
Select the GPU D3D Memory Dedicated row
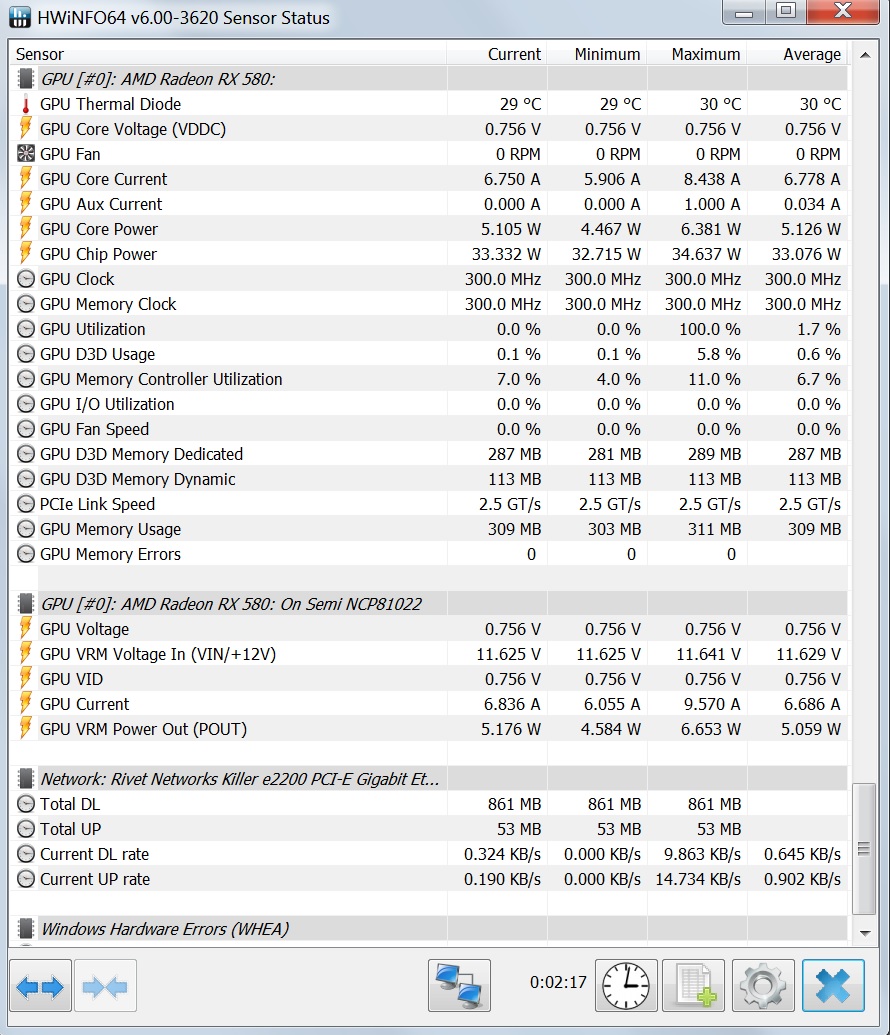(x=429, y=454)
